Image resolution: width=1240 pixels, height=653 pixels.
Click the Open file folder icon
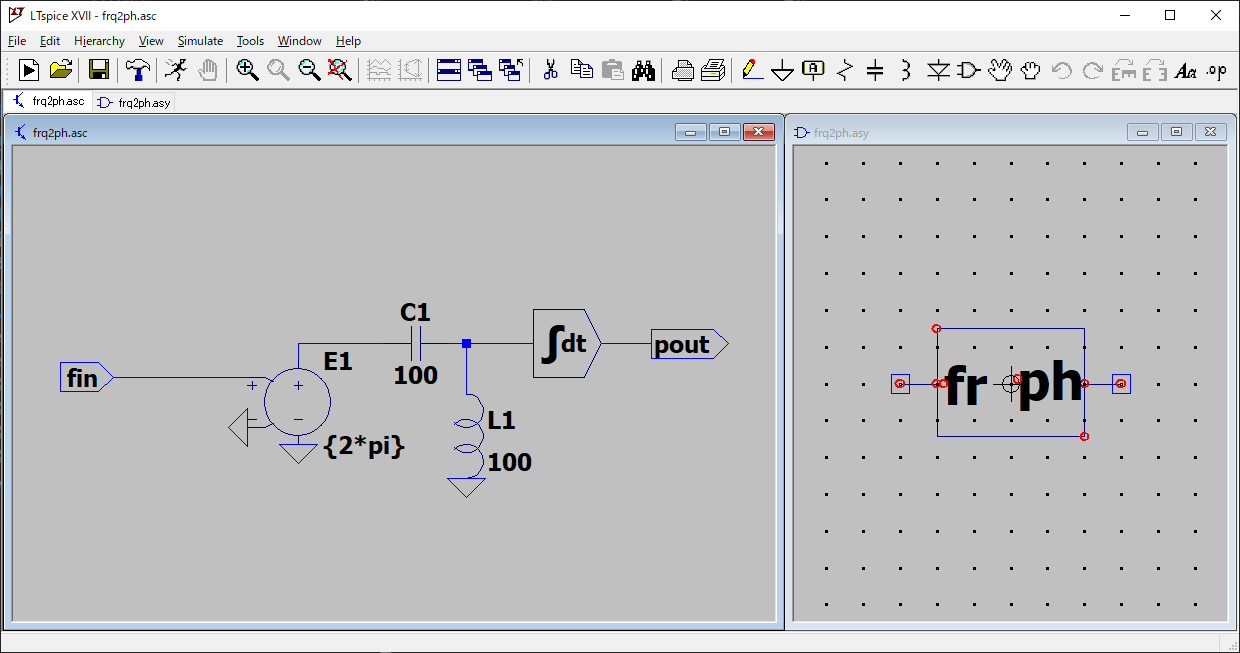click(61, 70)
